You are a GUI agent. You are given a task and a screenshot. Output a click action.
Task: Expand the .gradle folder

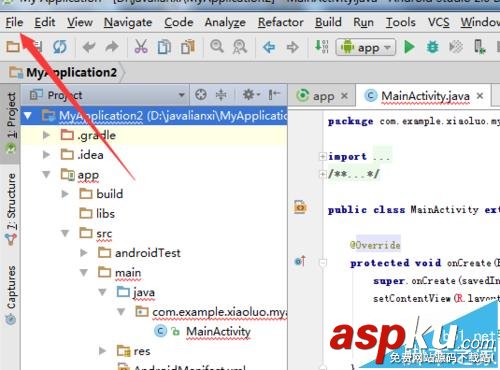[46, 135]
